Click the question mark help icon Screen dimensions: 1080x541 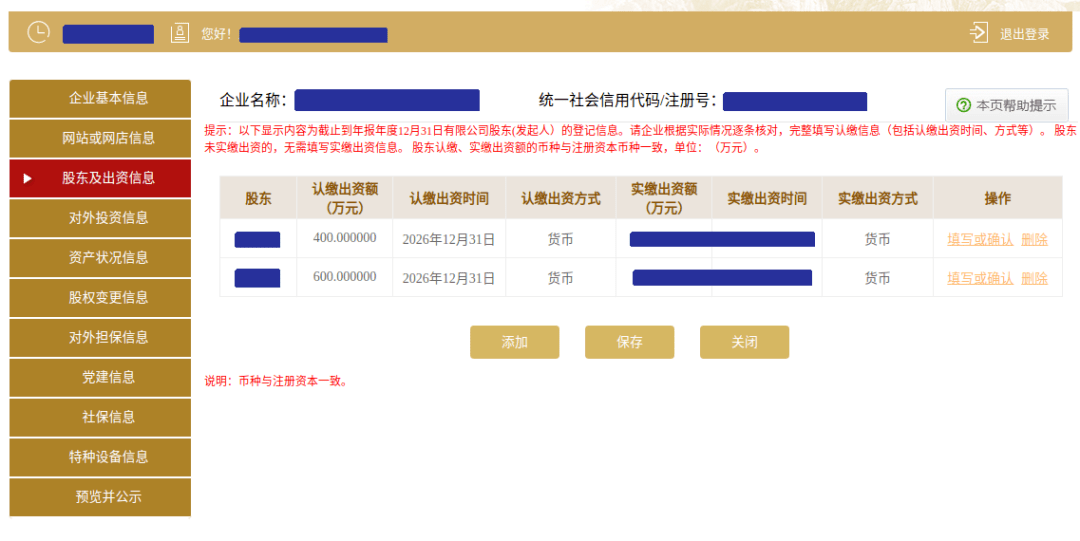(964, 105)
